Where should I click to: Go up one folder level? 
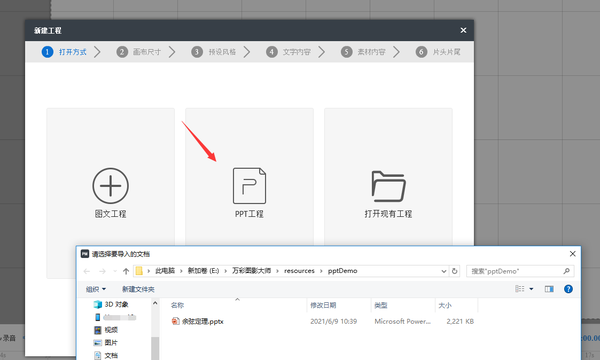click(126, 271)
